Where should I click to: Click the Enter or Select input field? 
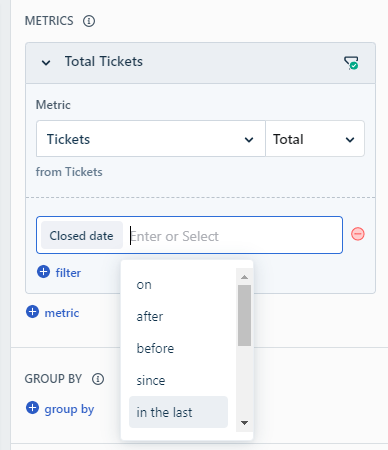(x=233, y=236)
